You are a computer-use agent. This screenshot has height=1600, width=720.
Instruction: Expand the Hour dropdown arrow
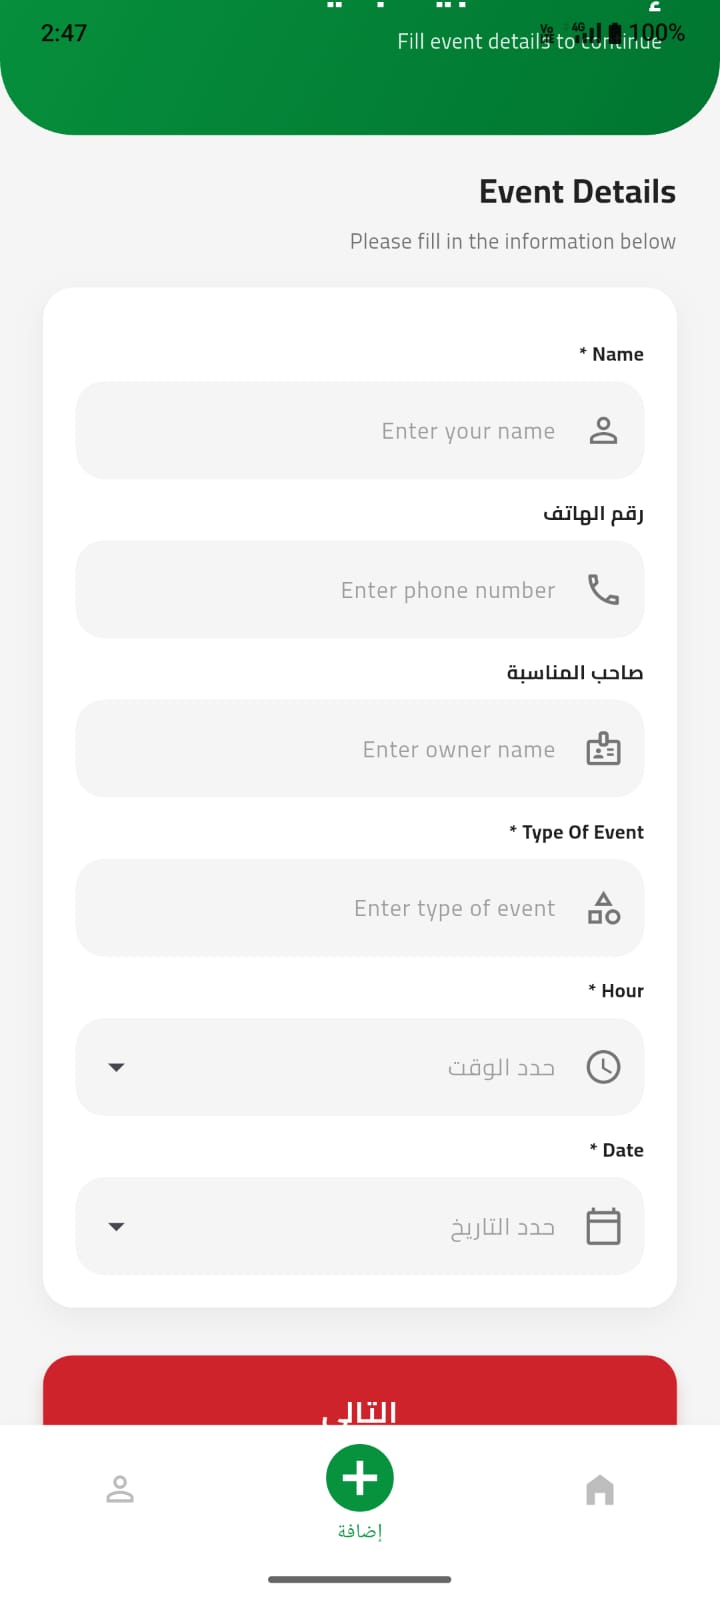pyautogui.click(x=116, y=1067)
